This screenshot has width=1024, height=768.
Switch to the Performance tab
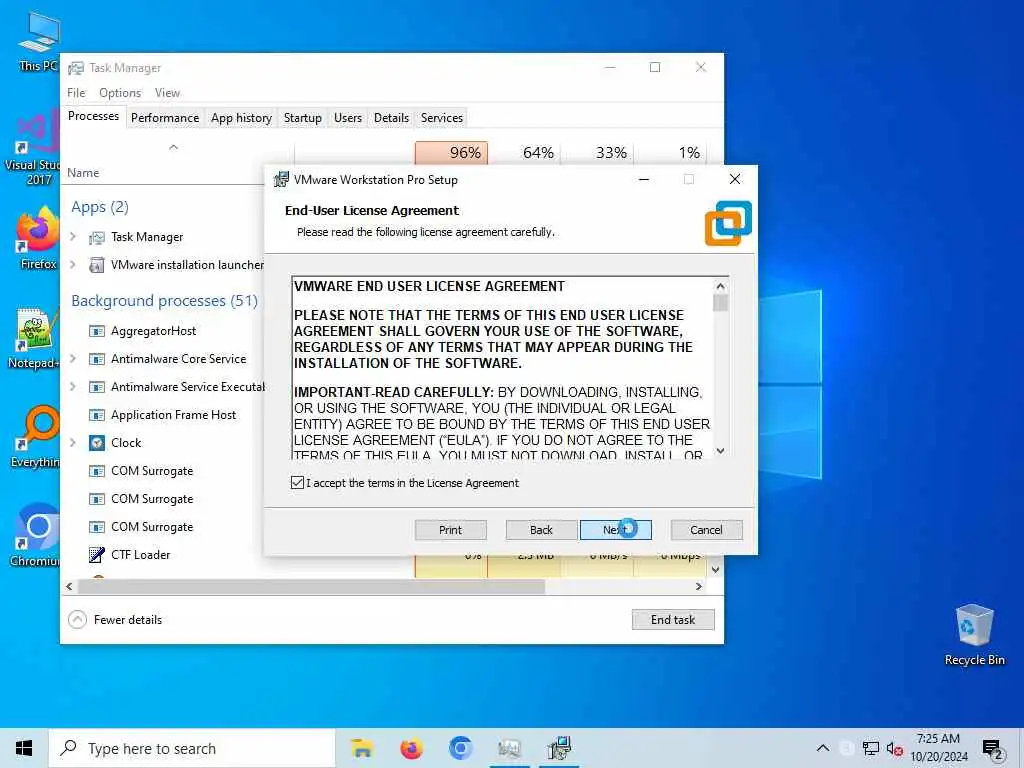[165, 118]
